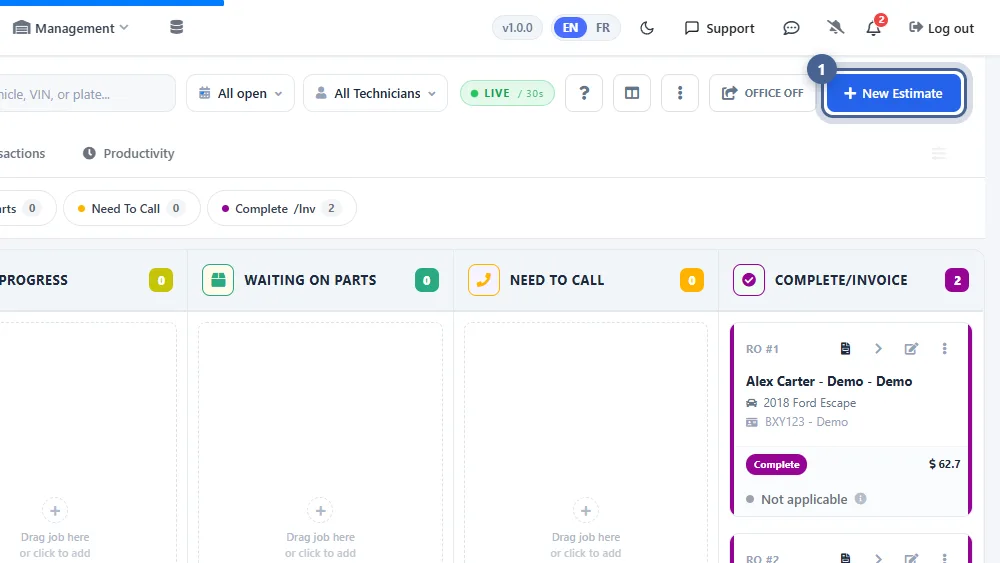Viewport: 1000px width, 563px height.
Task: Expand the All Technicians filter
Action: pyautogui.click(x=376, y=93)
